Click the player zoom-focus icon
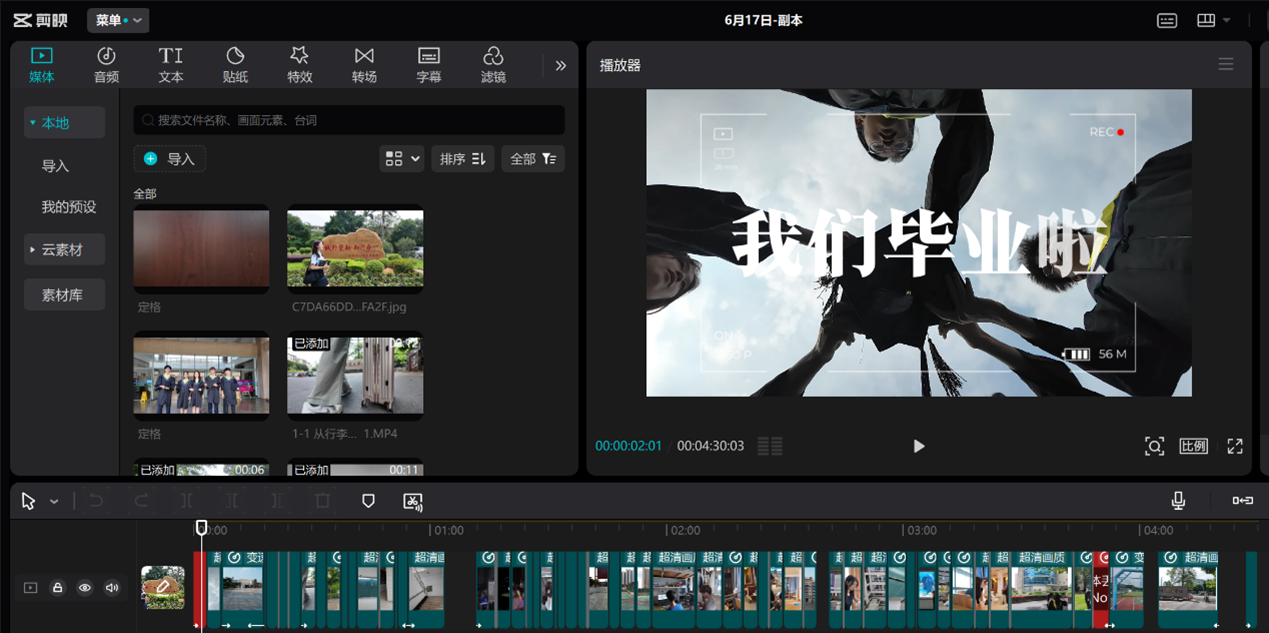Image resolution: width=1269 pixels, height=633 pixels. click(x=1154, y=446)
